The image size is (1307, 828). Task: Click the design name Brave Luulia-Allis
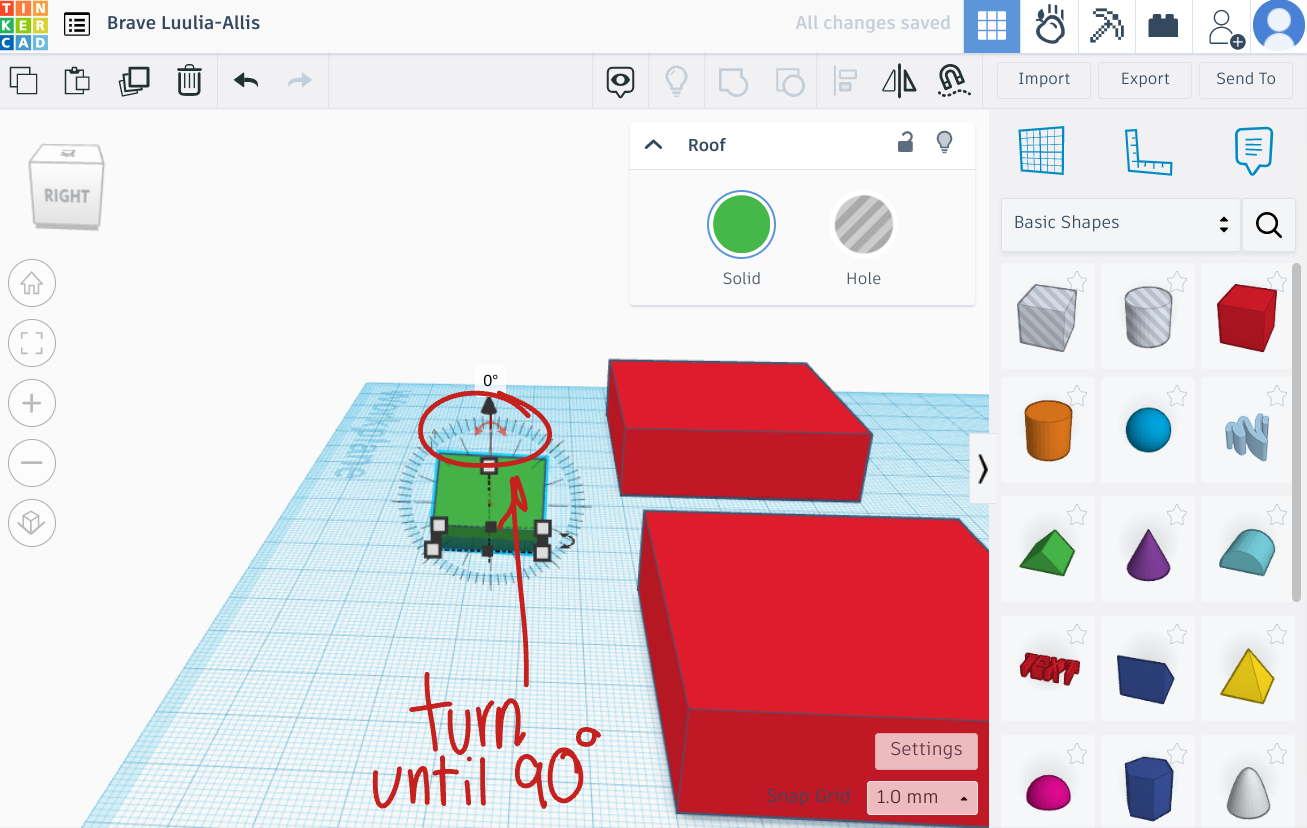[183, 23]
